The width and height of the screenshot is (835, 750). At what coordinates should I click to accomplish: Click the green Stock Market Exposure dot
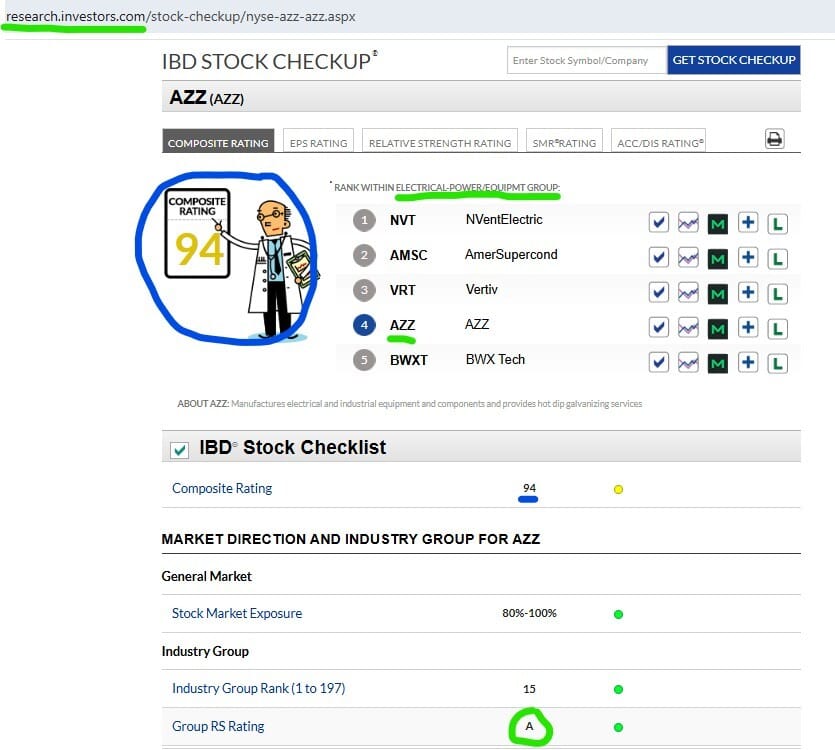point(618,614)
